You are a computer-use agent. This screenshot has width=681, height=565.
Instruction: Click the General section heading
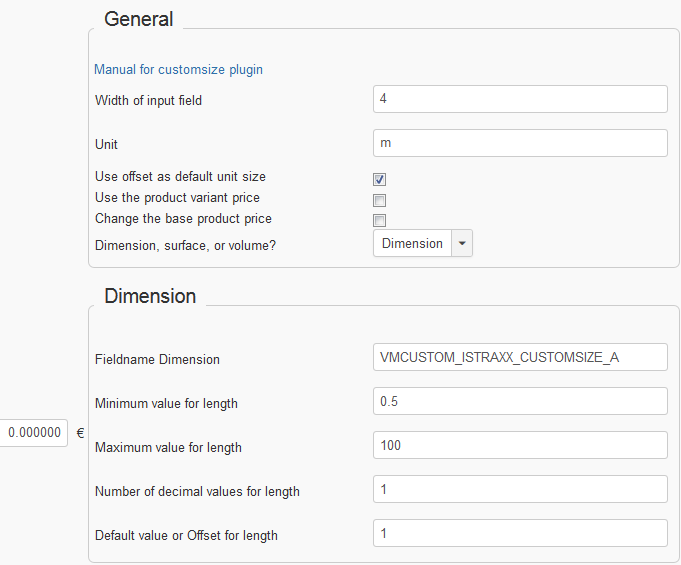click(x=139, y=19)
